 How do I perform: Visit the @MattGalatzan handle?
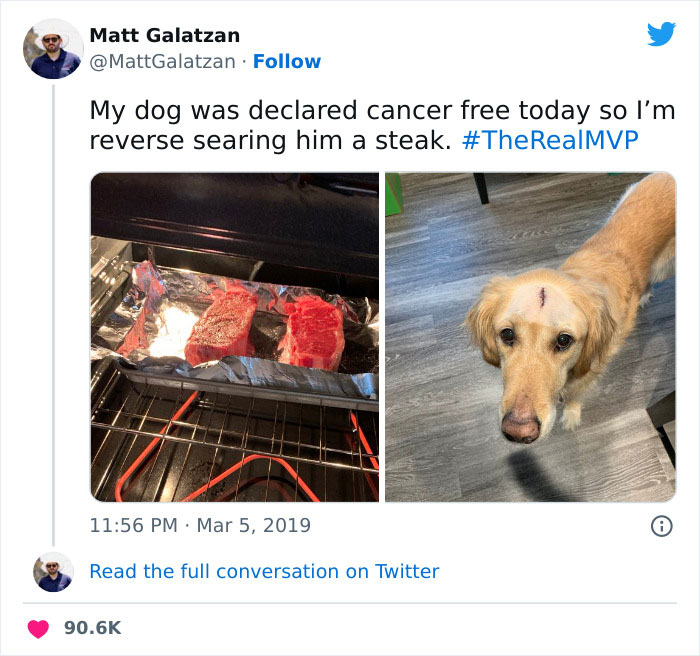click(162, 62)
